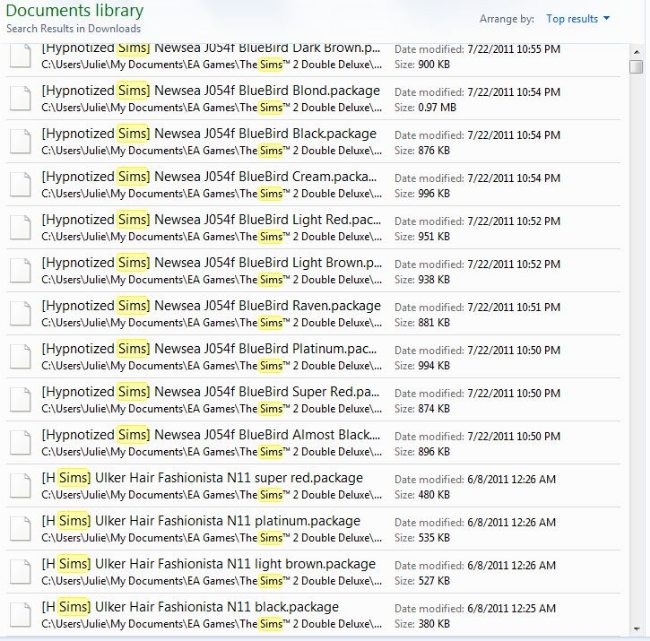The image size is (650, 641).
Task: Select file name BlueBird Platinum
Action: [x=209, y=350]
